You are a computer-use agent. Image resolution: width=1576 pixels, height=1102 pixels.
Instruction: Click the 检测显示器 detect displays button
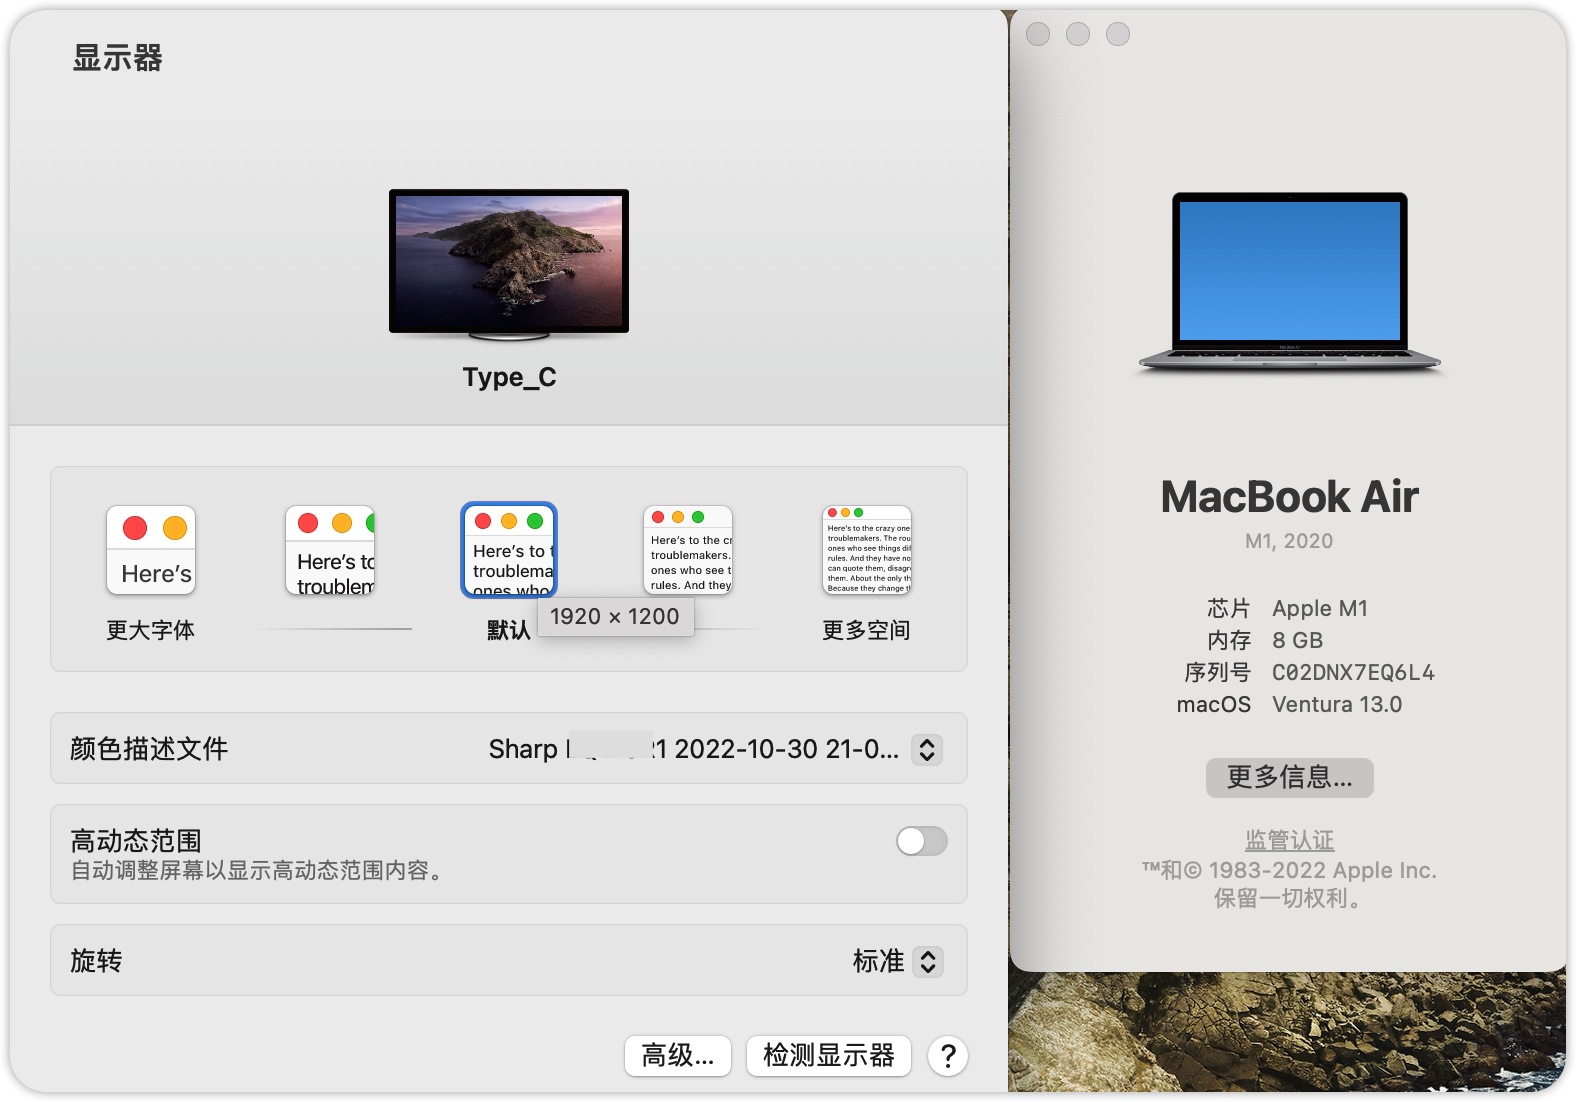coord(829,1056)
